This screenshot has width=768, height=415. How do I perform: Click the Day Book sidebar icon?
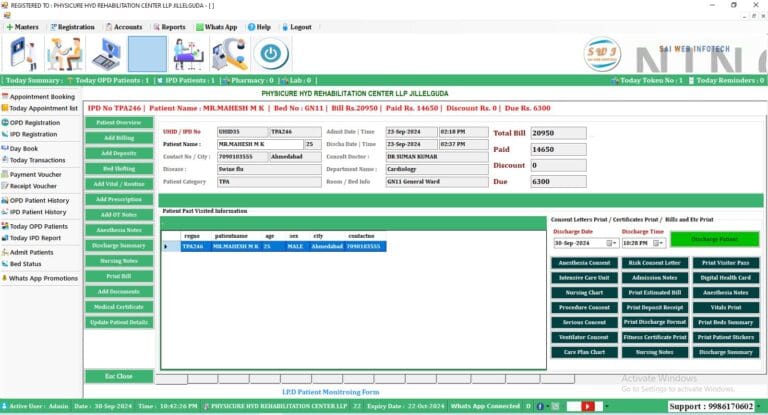(x=5, y=148)
